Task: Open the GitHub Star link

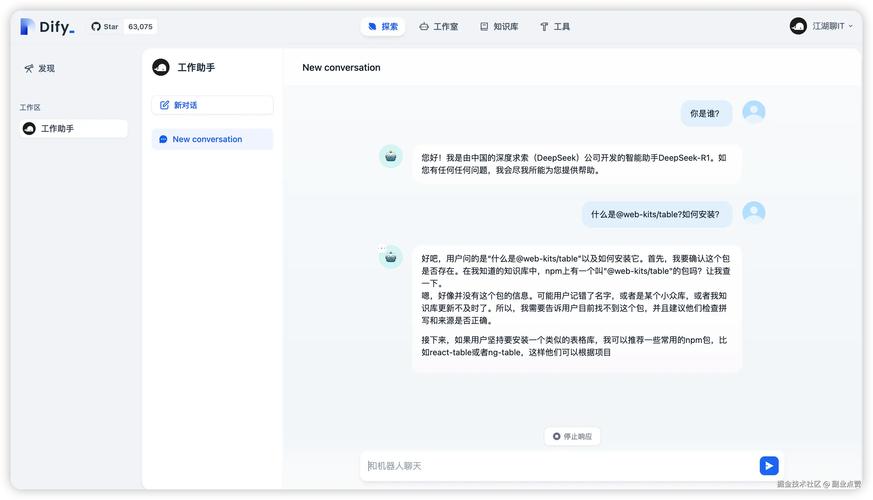Action: pos(105,27)
